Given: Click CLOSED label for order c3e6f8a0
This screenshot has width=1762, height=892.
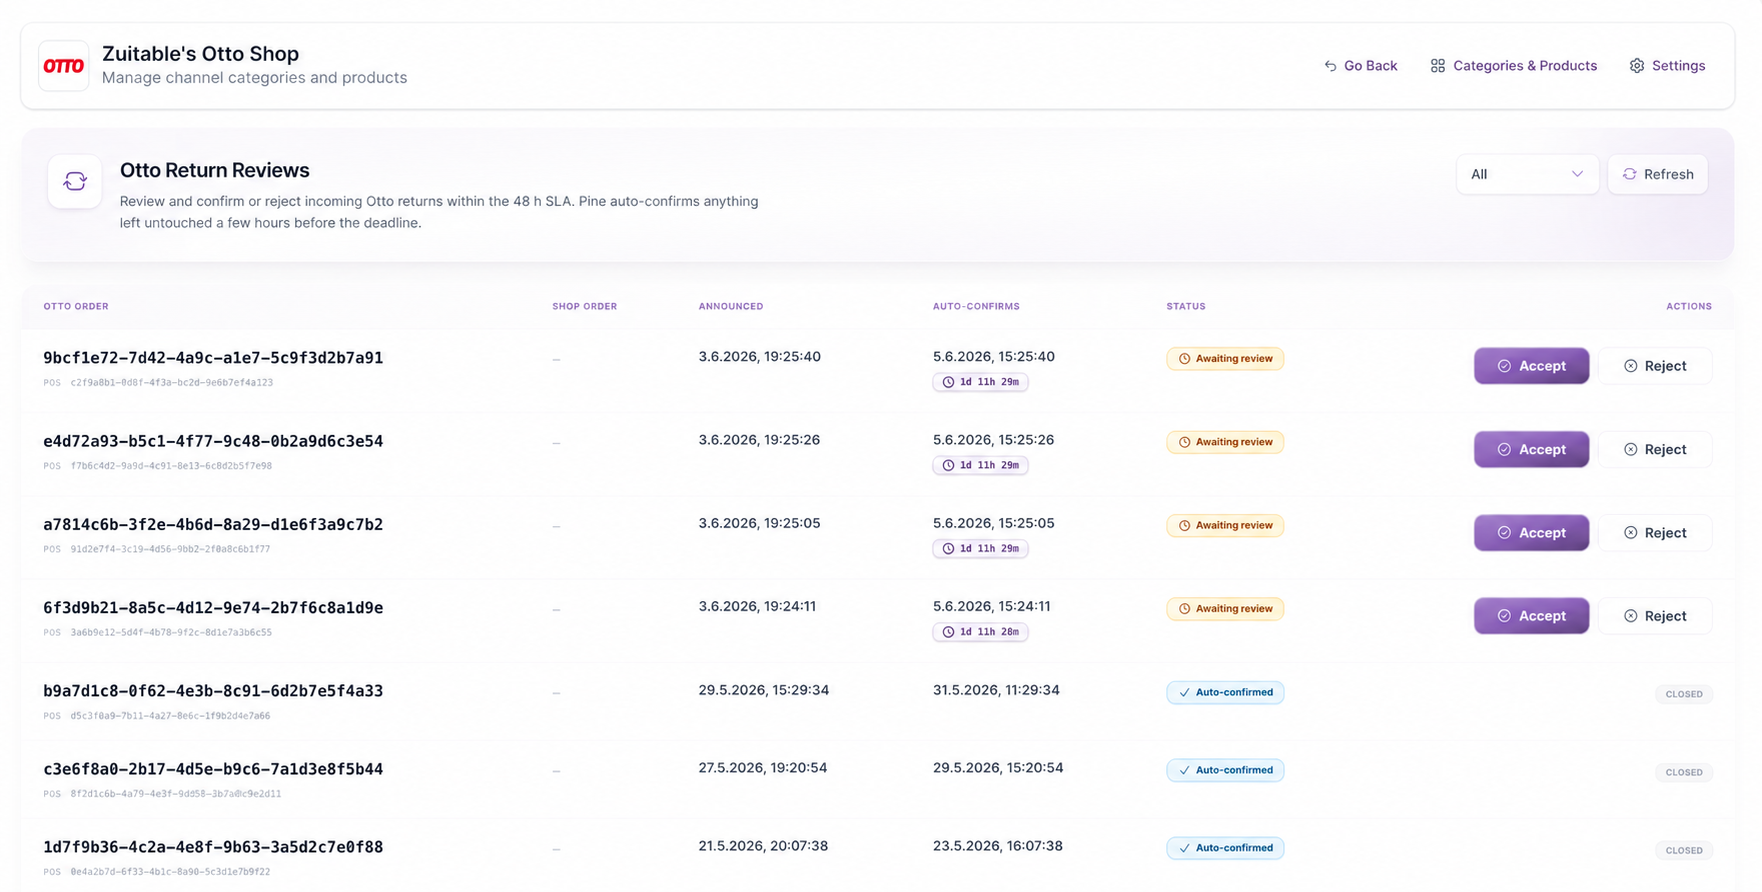Looking at the screenshot, I should (1684, 772).
